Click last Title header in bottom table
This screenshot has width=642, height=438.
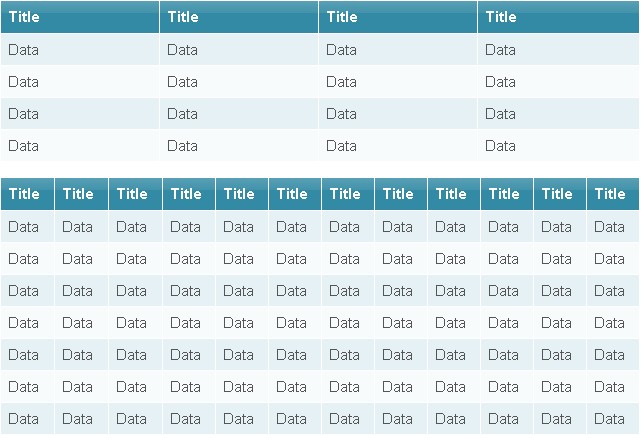(610, 194)
